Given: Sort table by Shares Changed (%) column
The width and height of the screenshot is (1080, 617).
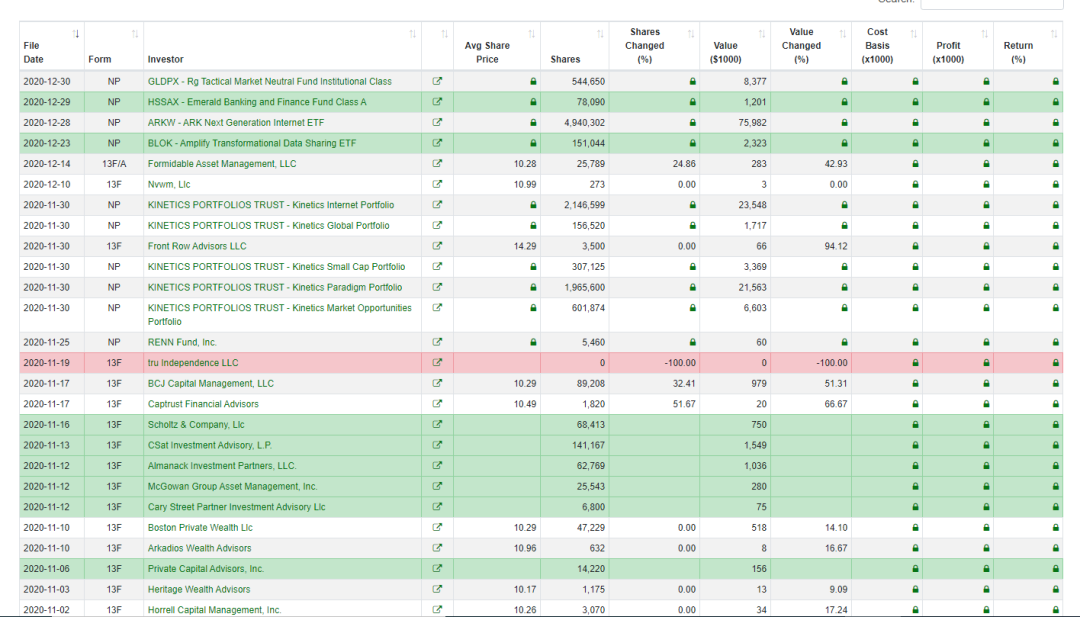Looking at the screenshot, I should tap(654, 46).
